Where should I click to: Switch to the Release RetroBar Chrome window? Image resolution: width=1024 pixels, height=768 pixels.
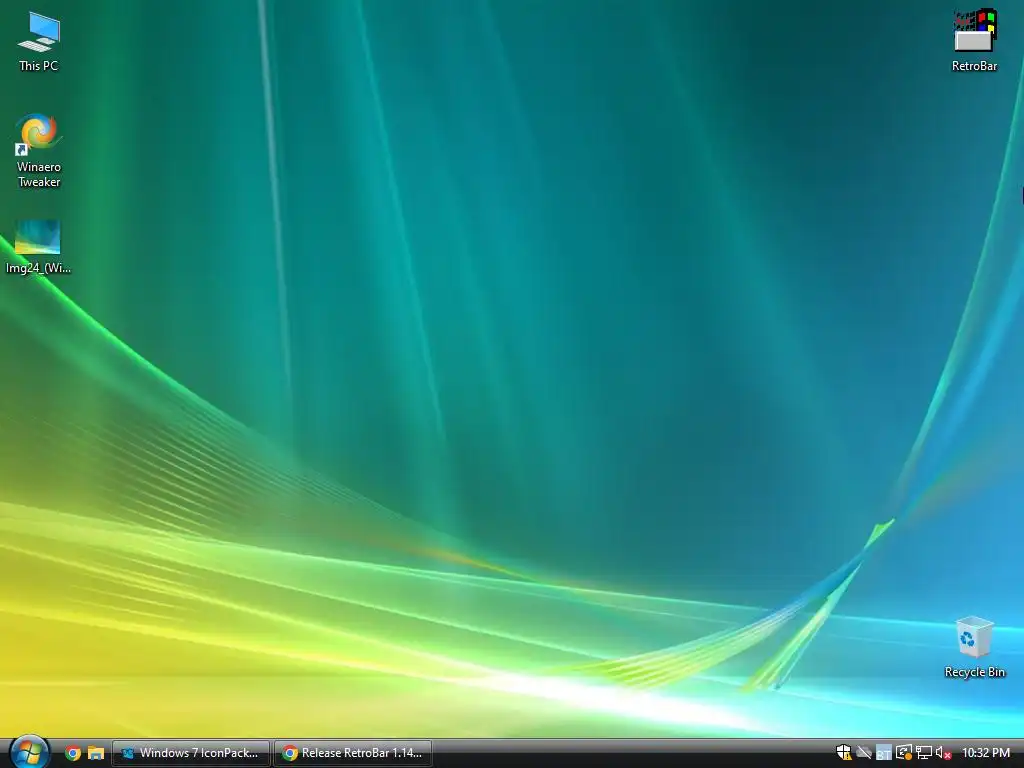pyautogui.click(x=353, y=753)
